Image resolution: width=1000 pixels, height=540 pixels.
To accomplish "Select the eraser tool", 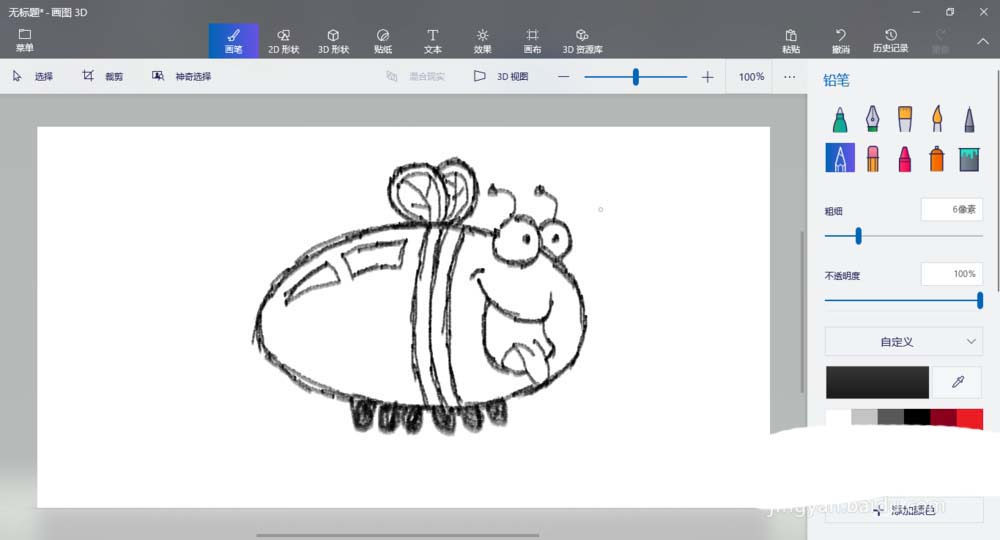I will pyautogui.click(x=872, y=158).
